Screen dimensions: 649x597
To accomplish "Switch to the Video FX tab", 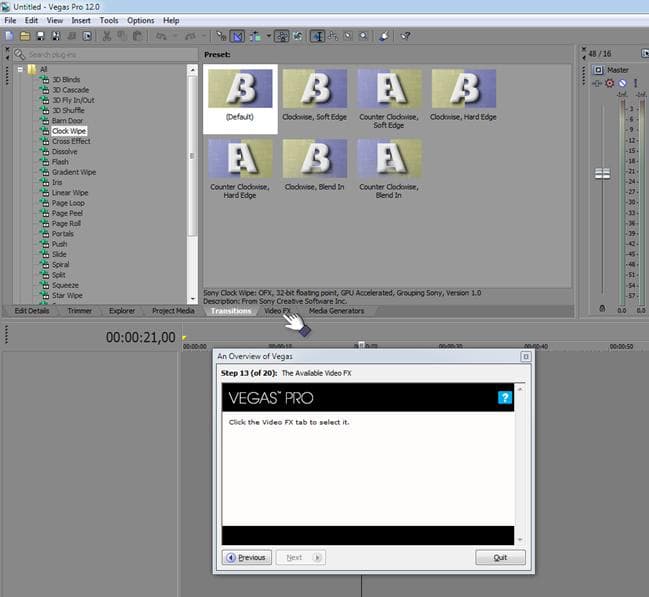I will pos(278,311).
